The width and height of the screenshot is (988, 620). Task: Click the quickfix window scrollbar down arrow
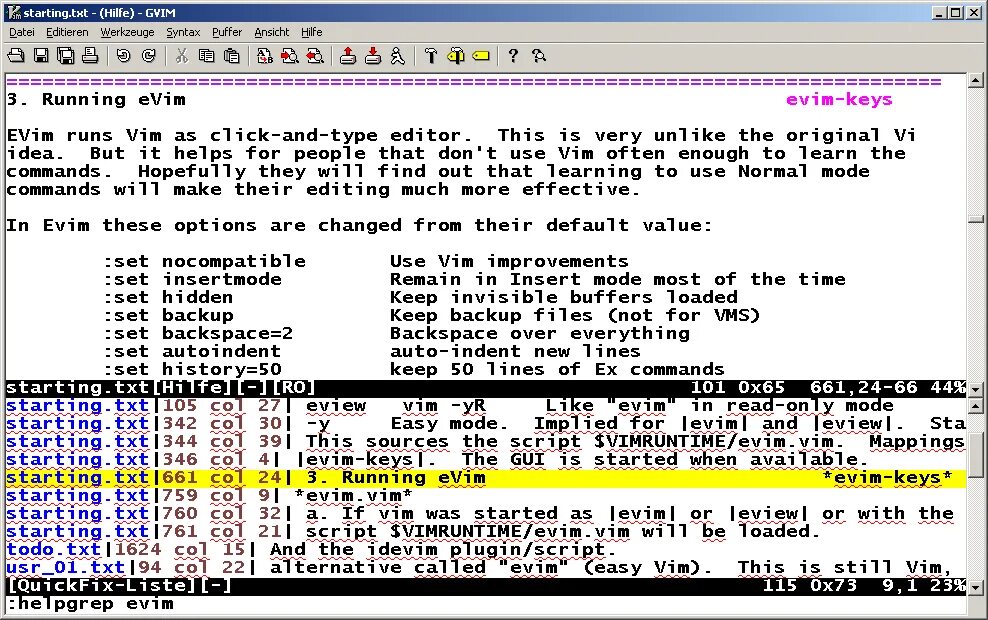975,587
